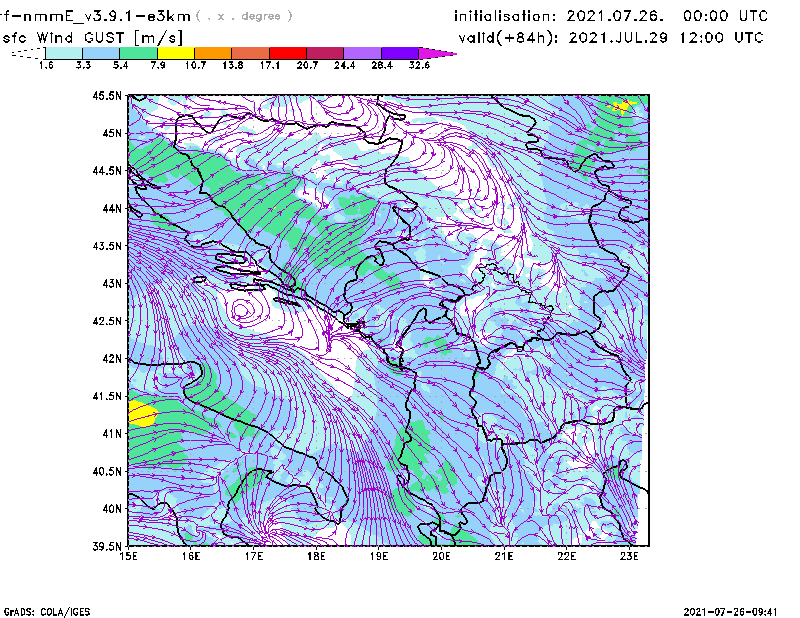The image size is (800, 618).
Task: Click the 42N latitude axis label
Action: click(112, 359)
